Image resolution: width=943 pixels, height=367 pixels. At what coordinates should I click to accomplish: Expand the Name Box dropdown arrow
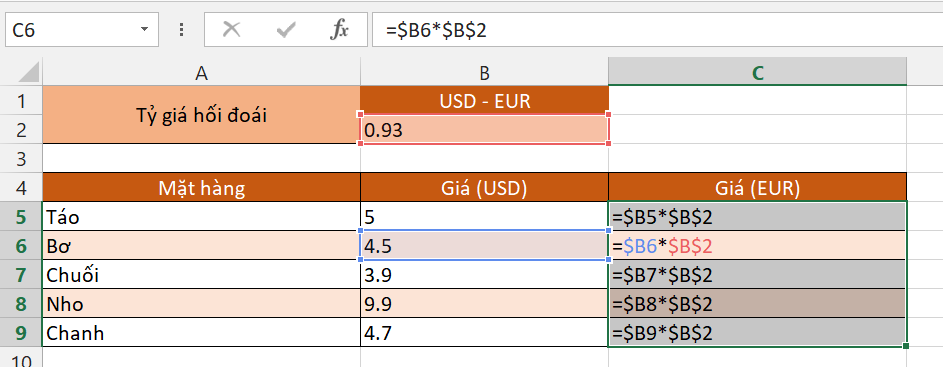tap(144, 29)
